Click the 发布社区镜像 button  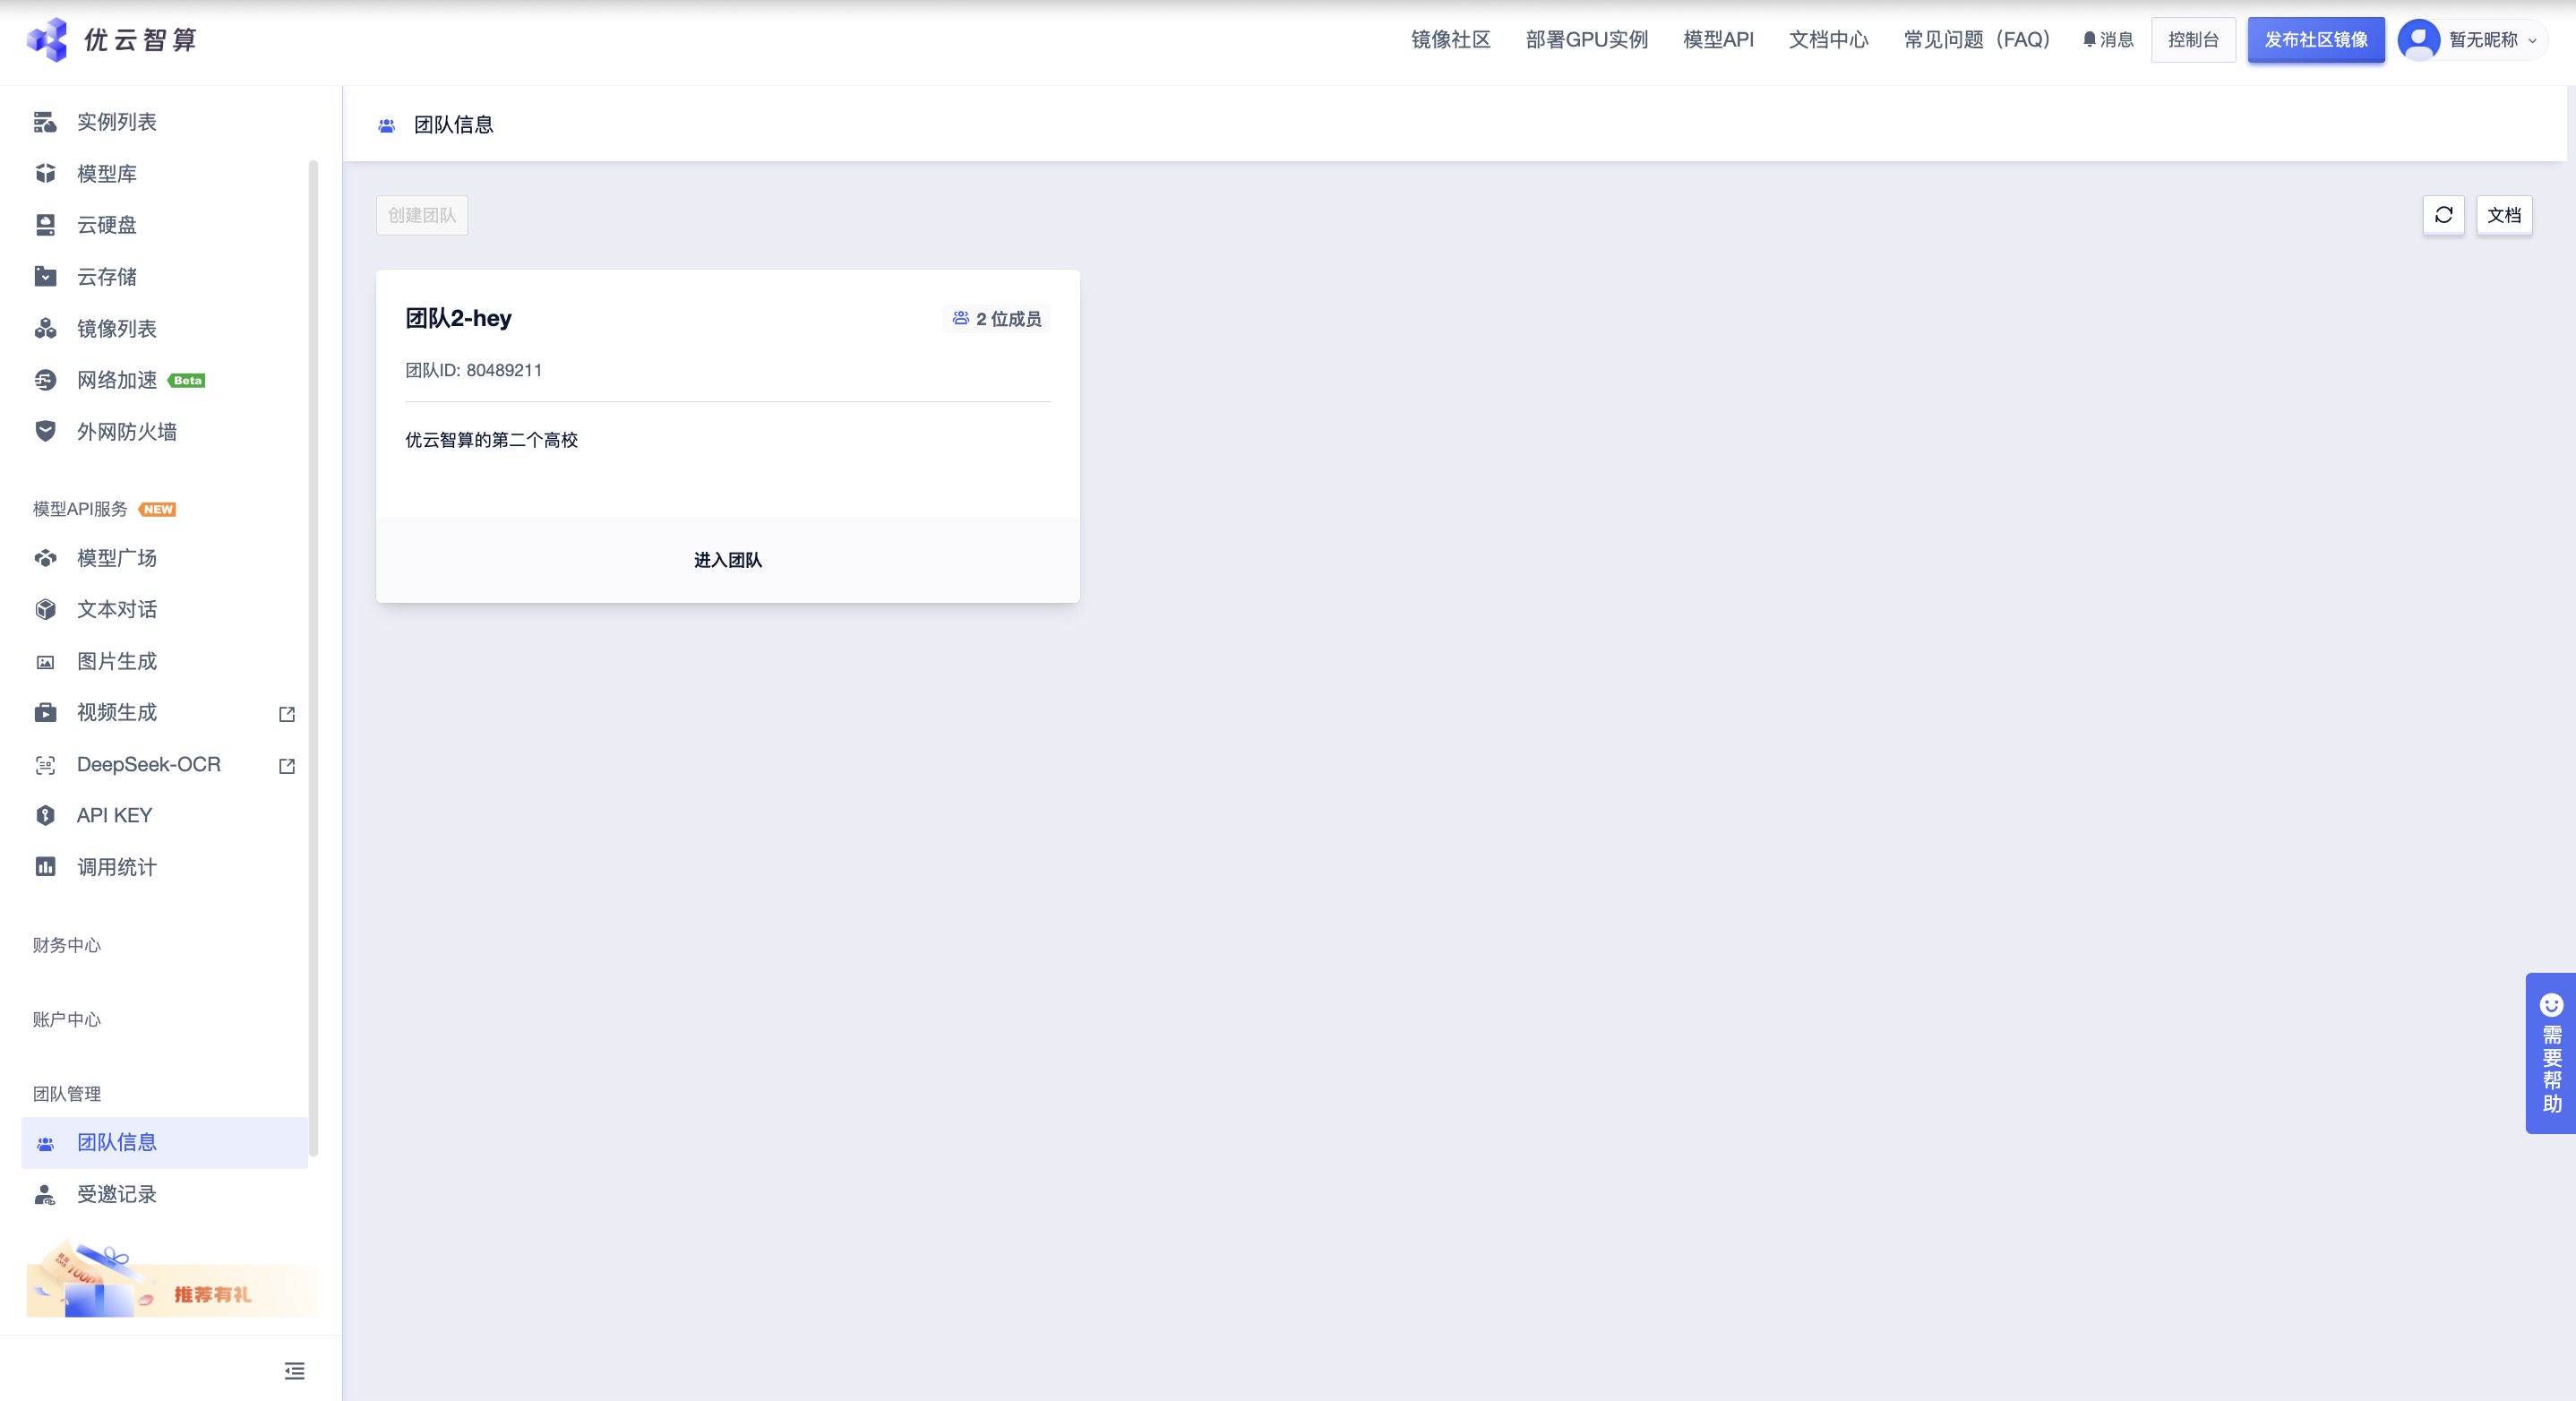point(2315,40)
